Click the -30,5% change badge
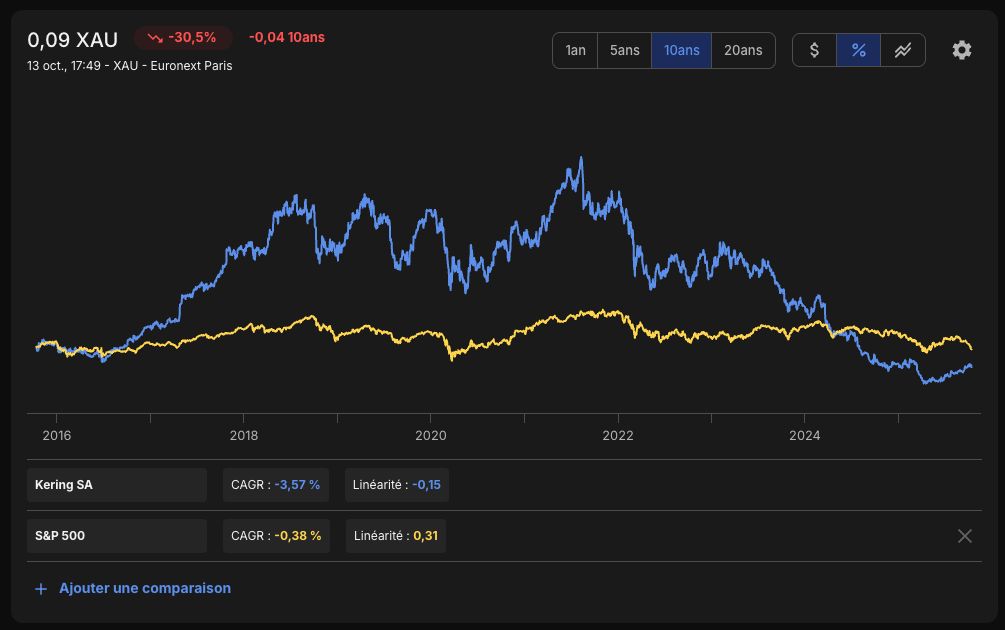 pos(183,38)
